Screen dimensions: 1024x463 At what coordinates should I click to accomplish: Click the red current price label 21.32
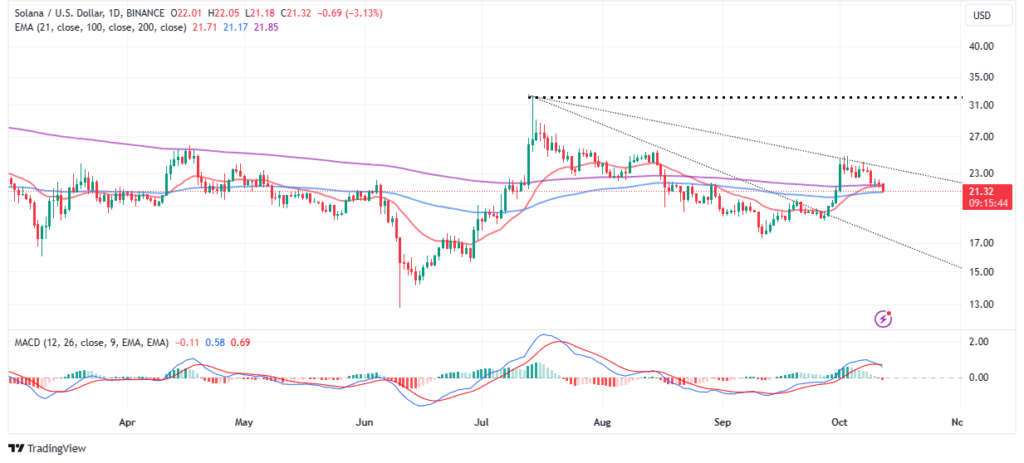[x=983, y=191]
